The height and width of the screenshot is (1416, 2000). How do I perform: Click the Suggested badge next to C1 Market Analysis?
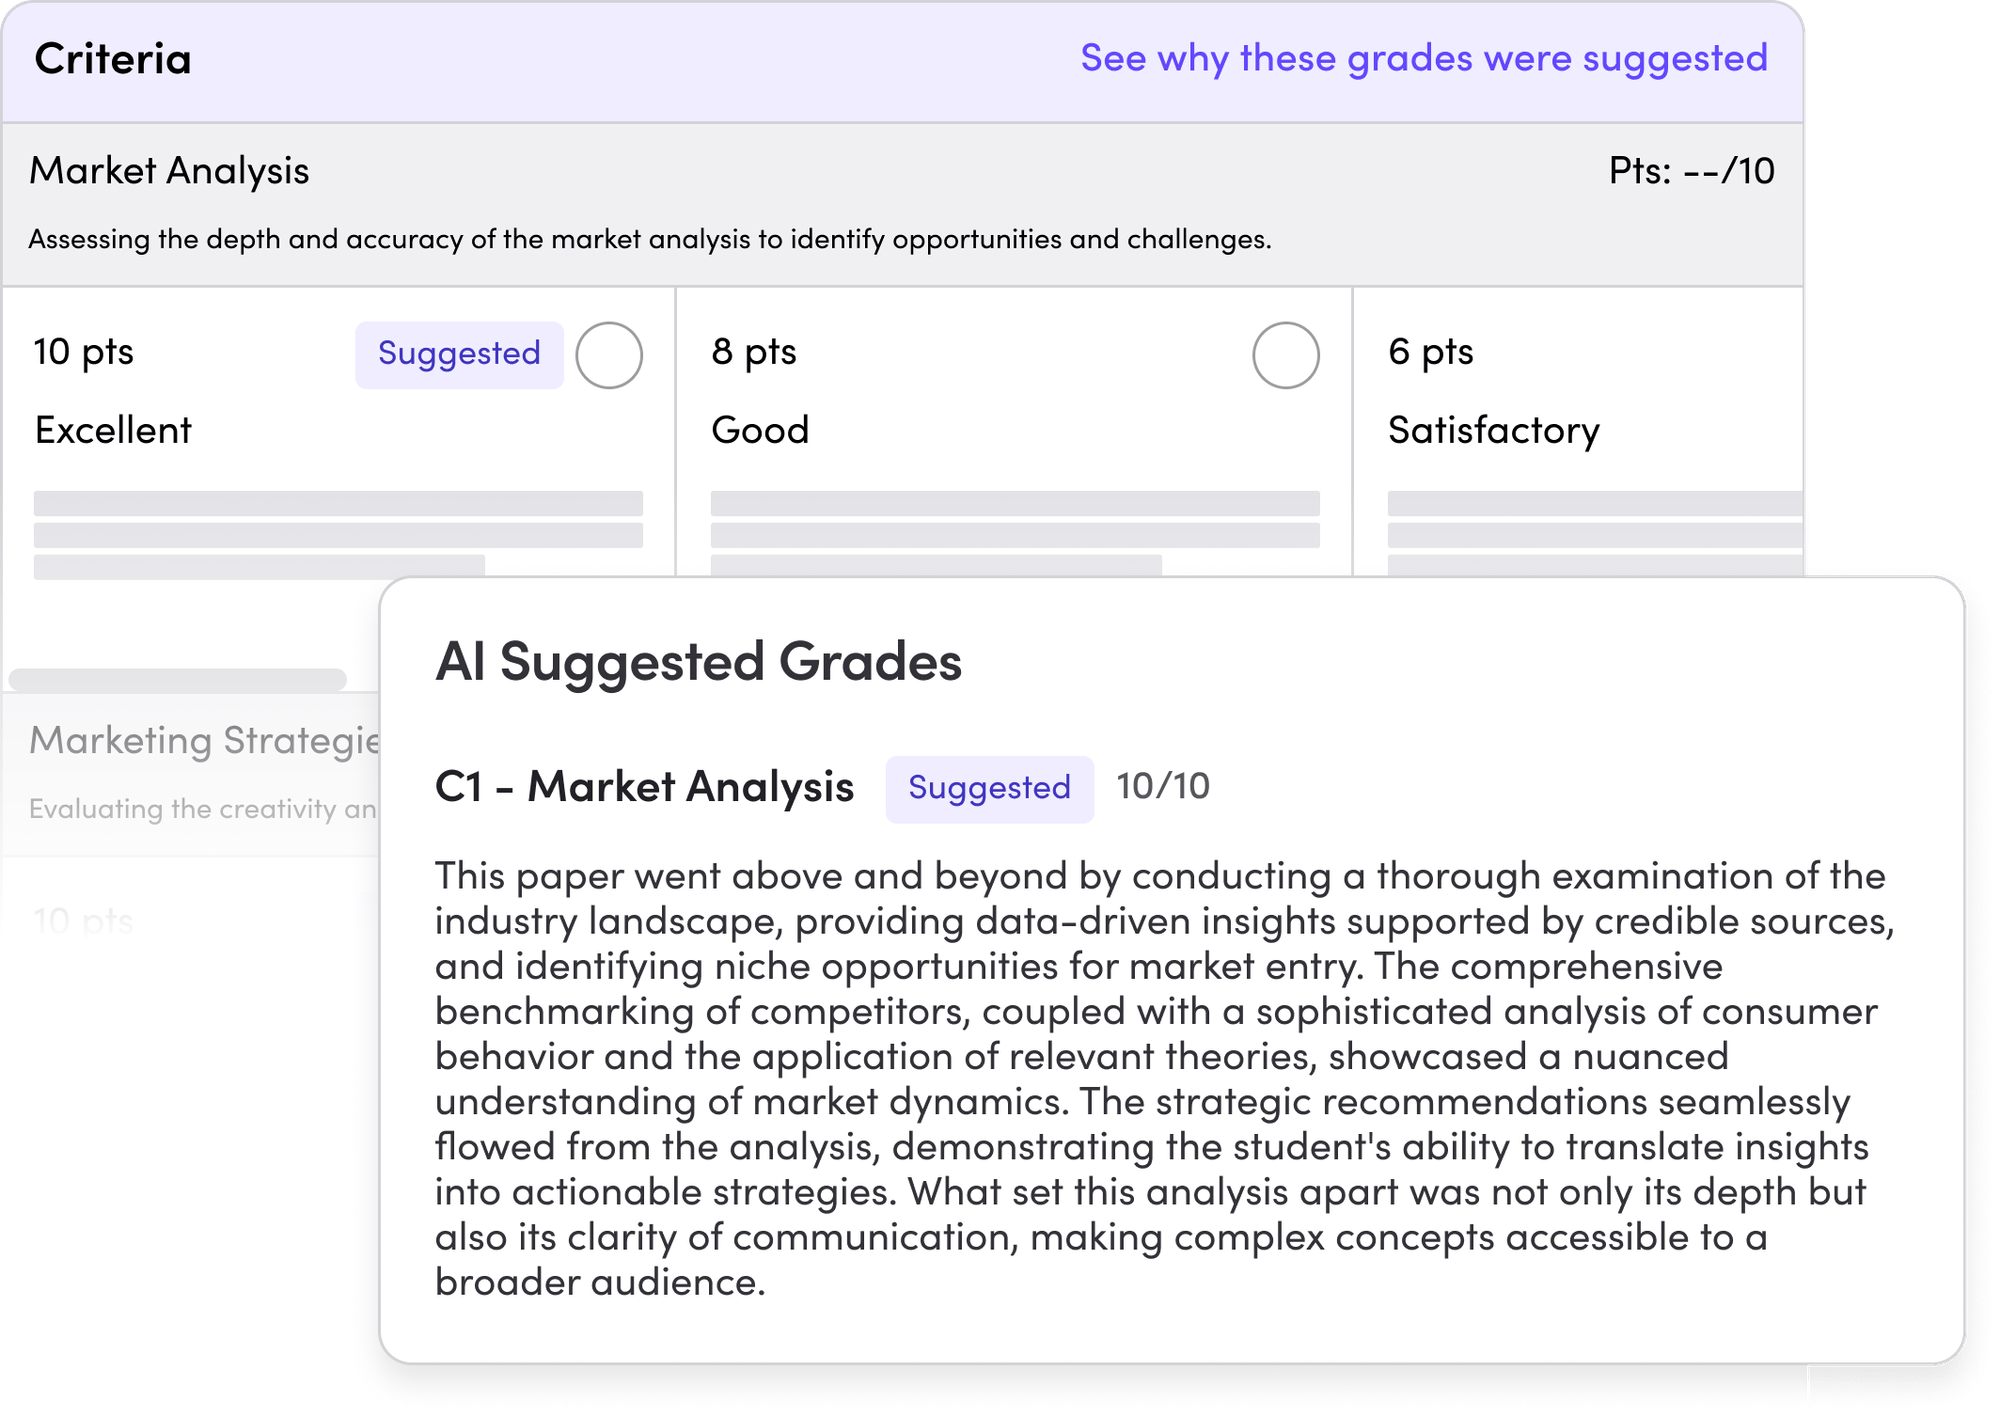point(989,788)
